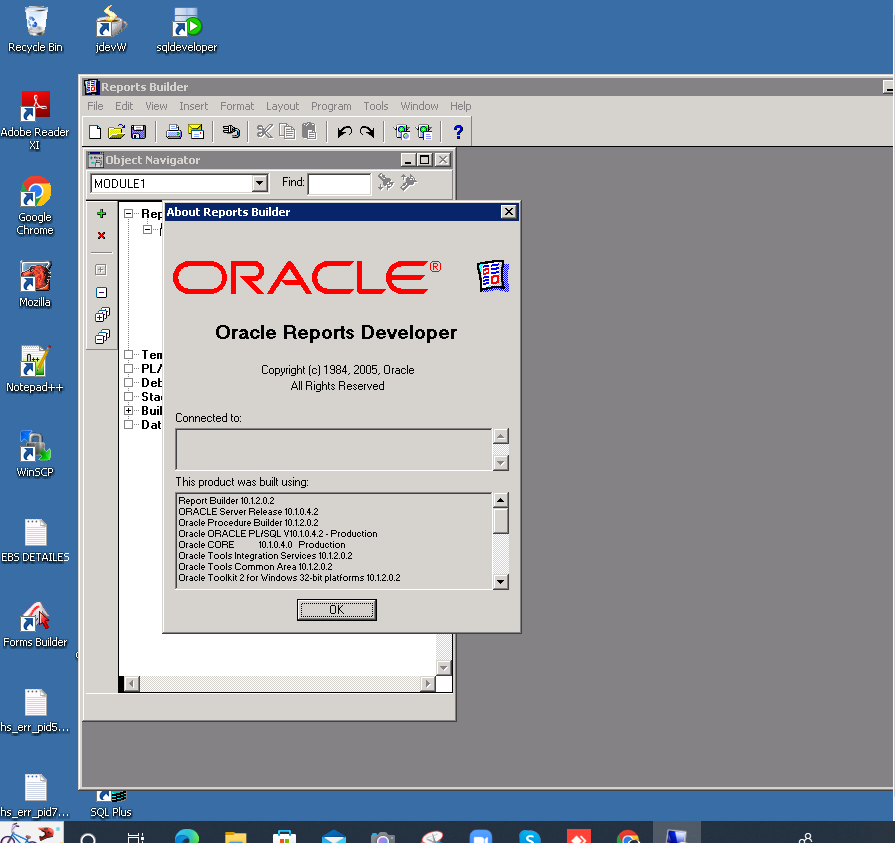Click right arrow of navigator horizontal scrollbar

coord(428,683)
